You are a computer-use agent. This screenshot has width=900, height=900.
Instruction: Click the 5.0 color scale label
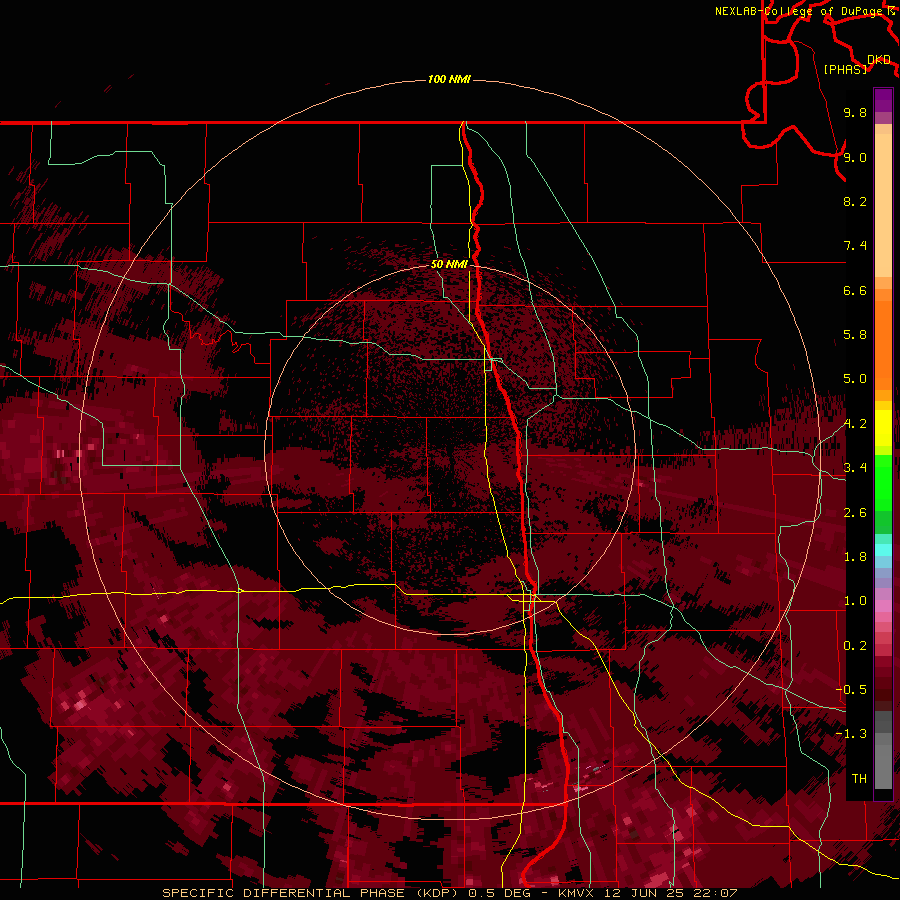pos(855,379)
